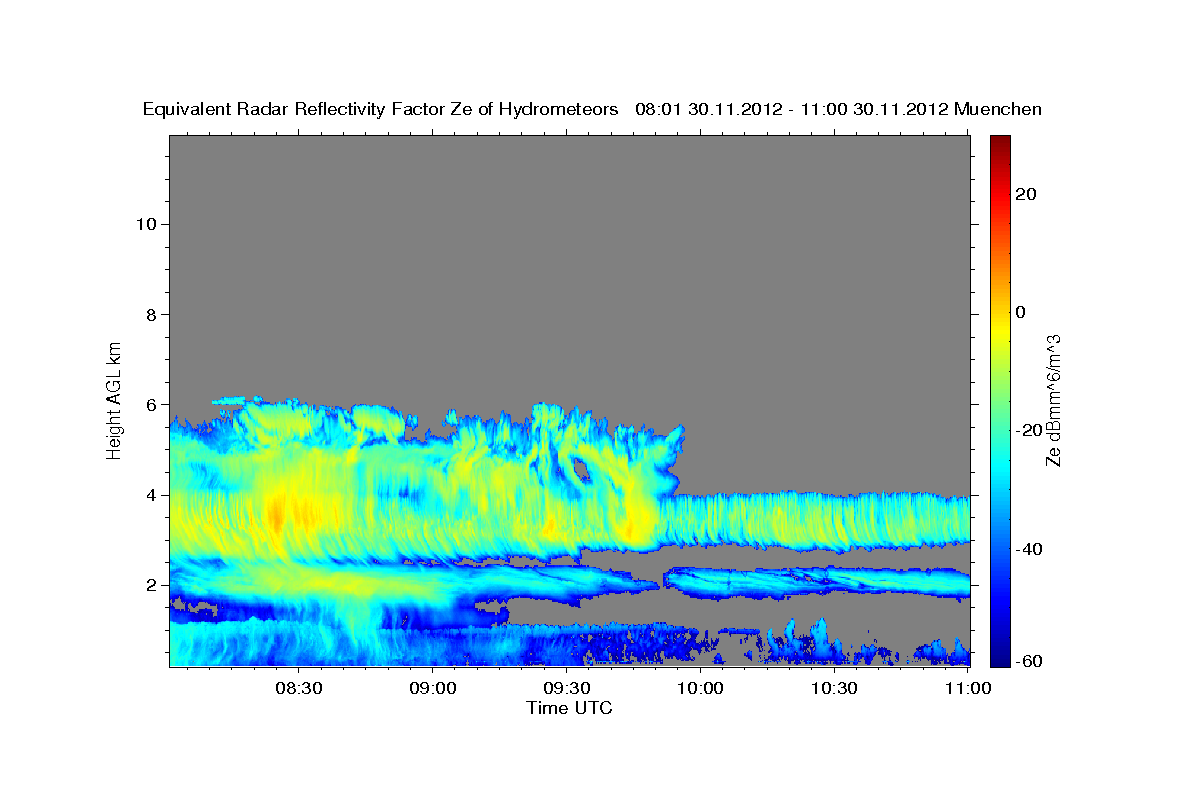Image resolution: width=1200 pixels, height=800 pixels.
Task: Click the 'Ze dBmm^6/m^3' colorbar unit label
Action: (x=1053, y=400)
